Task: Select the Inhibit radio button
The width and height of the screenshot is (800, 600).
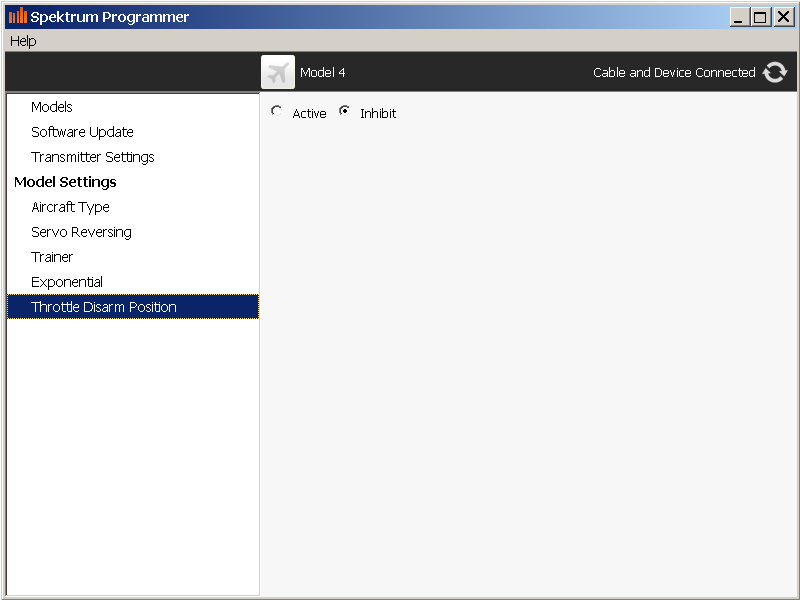Action: pyautogui.click(x=344, y=111)
